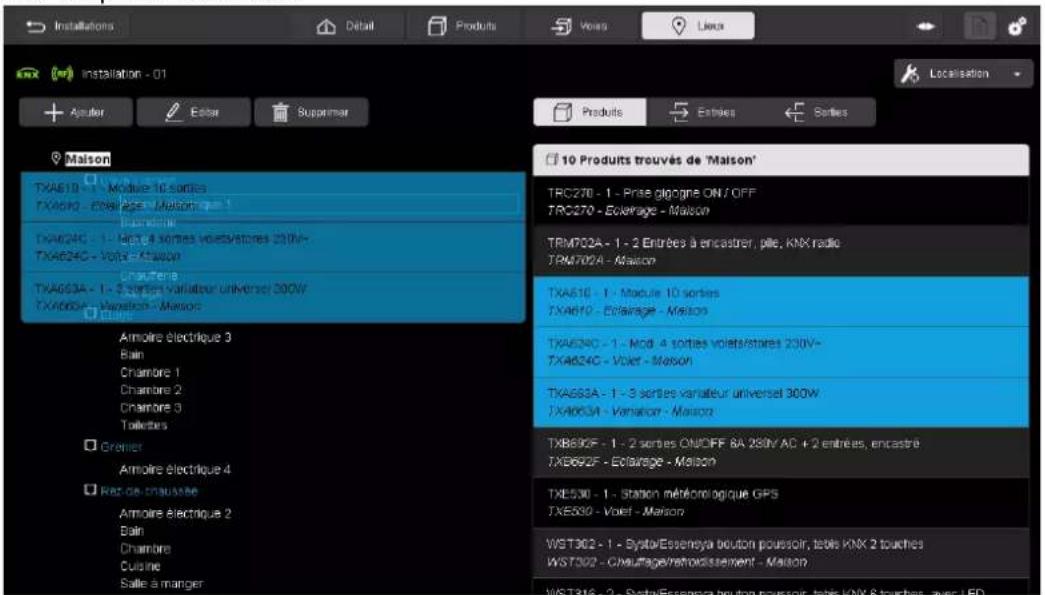Screen dimensions: 1045x595
Task: Select TXA624C volets/stores in product list
Action: pos(781,352)
